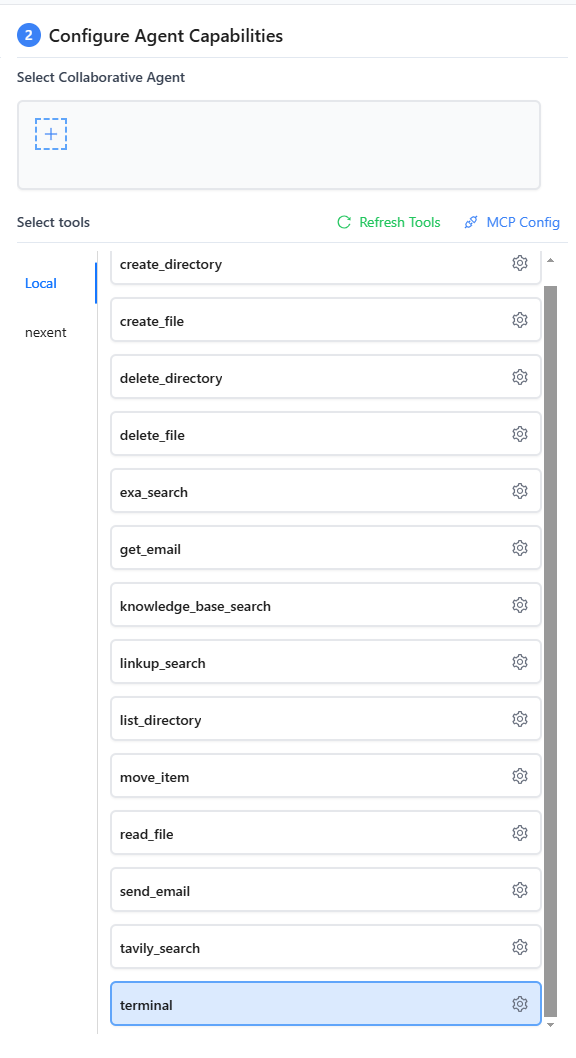576x1058 pixels.
Task: Open settings for knowledge_base_search tool
Action: (519, 604)
